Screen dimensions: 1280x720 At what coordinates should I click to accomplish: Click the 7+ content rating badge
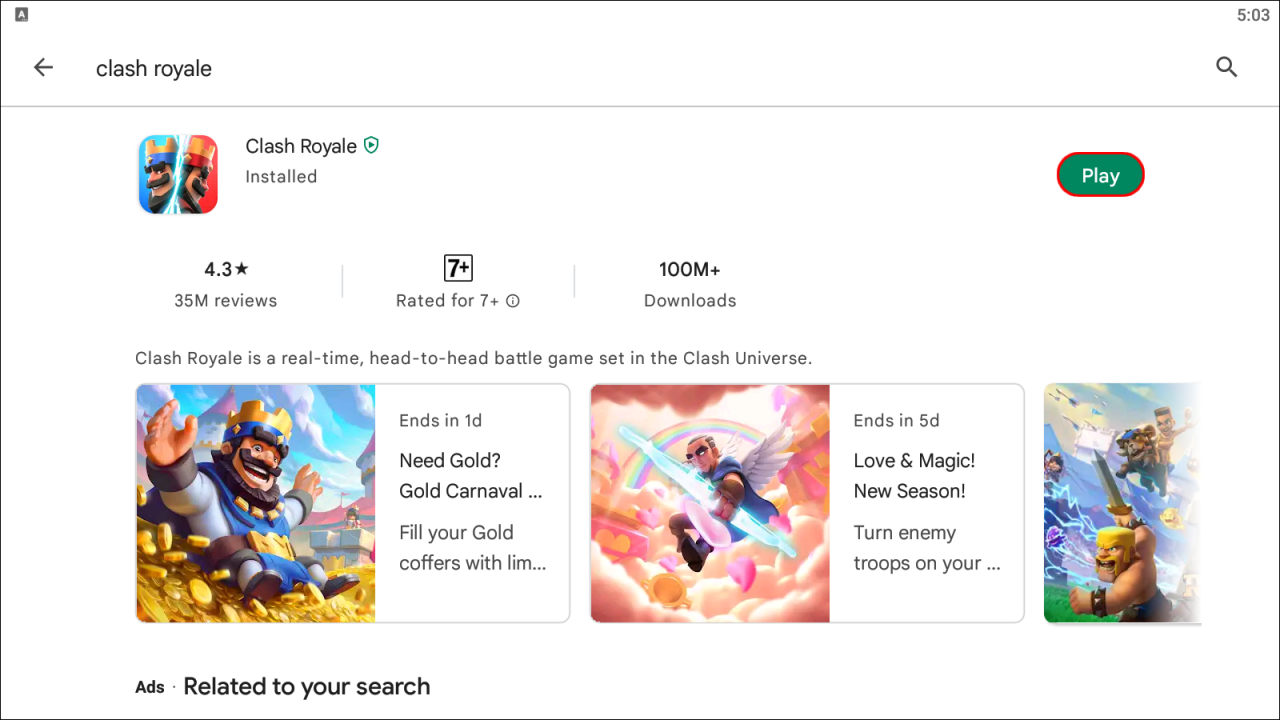click(x=457, y=267)
